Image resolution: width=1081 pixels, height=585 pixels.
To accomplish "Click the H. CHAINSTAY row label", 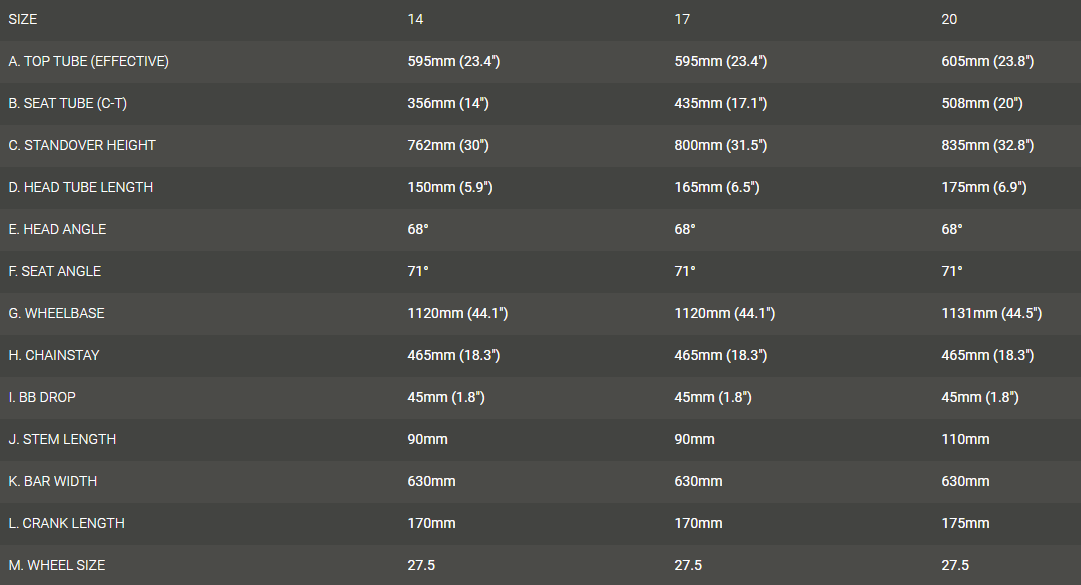I will coord(54,356).
